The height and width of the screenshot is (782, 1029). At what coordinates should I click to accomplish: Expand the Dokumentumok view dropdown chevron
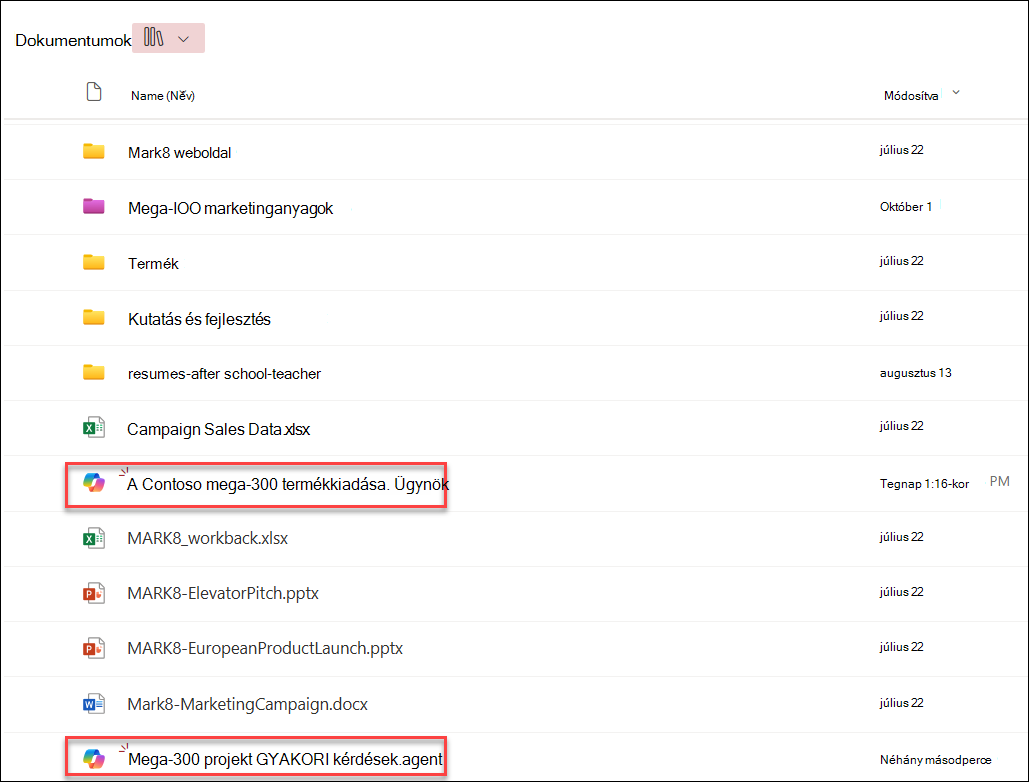click(x=184, y=39)
